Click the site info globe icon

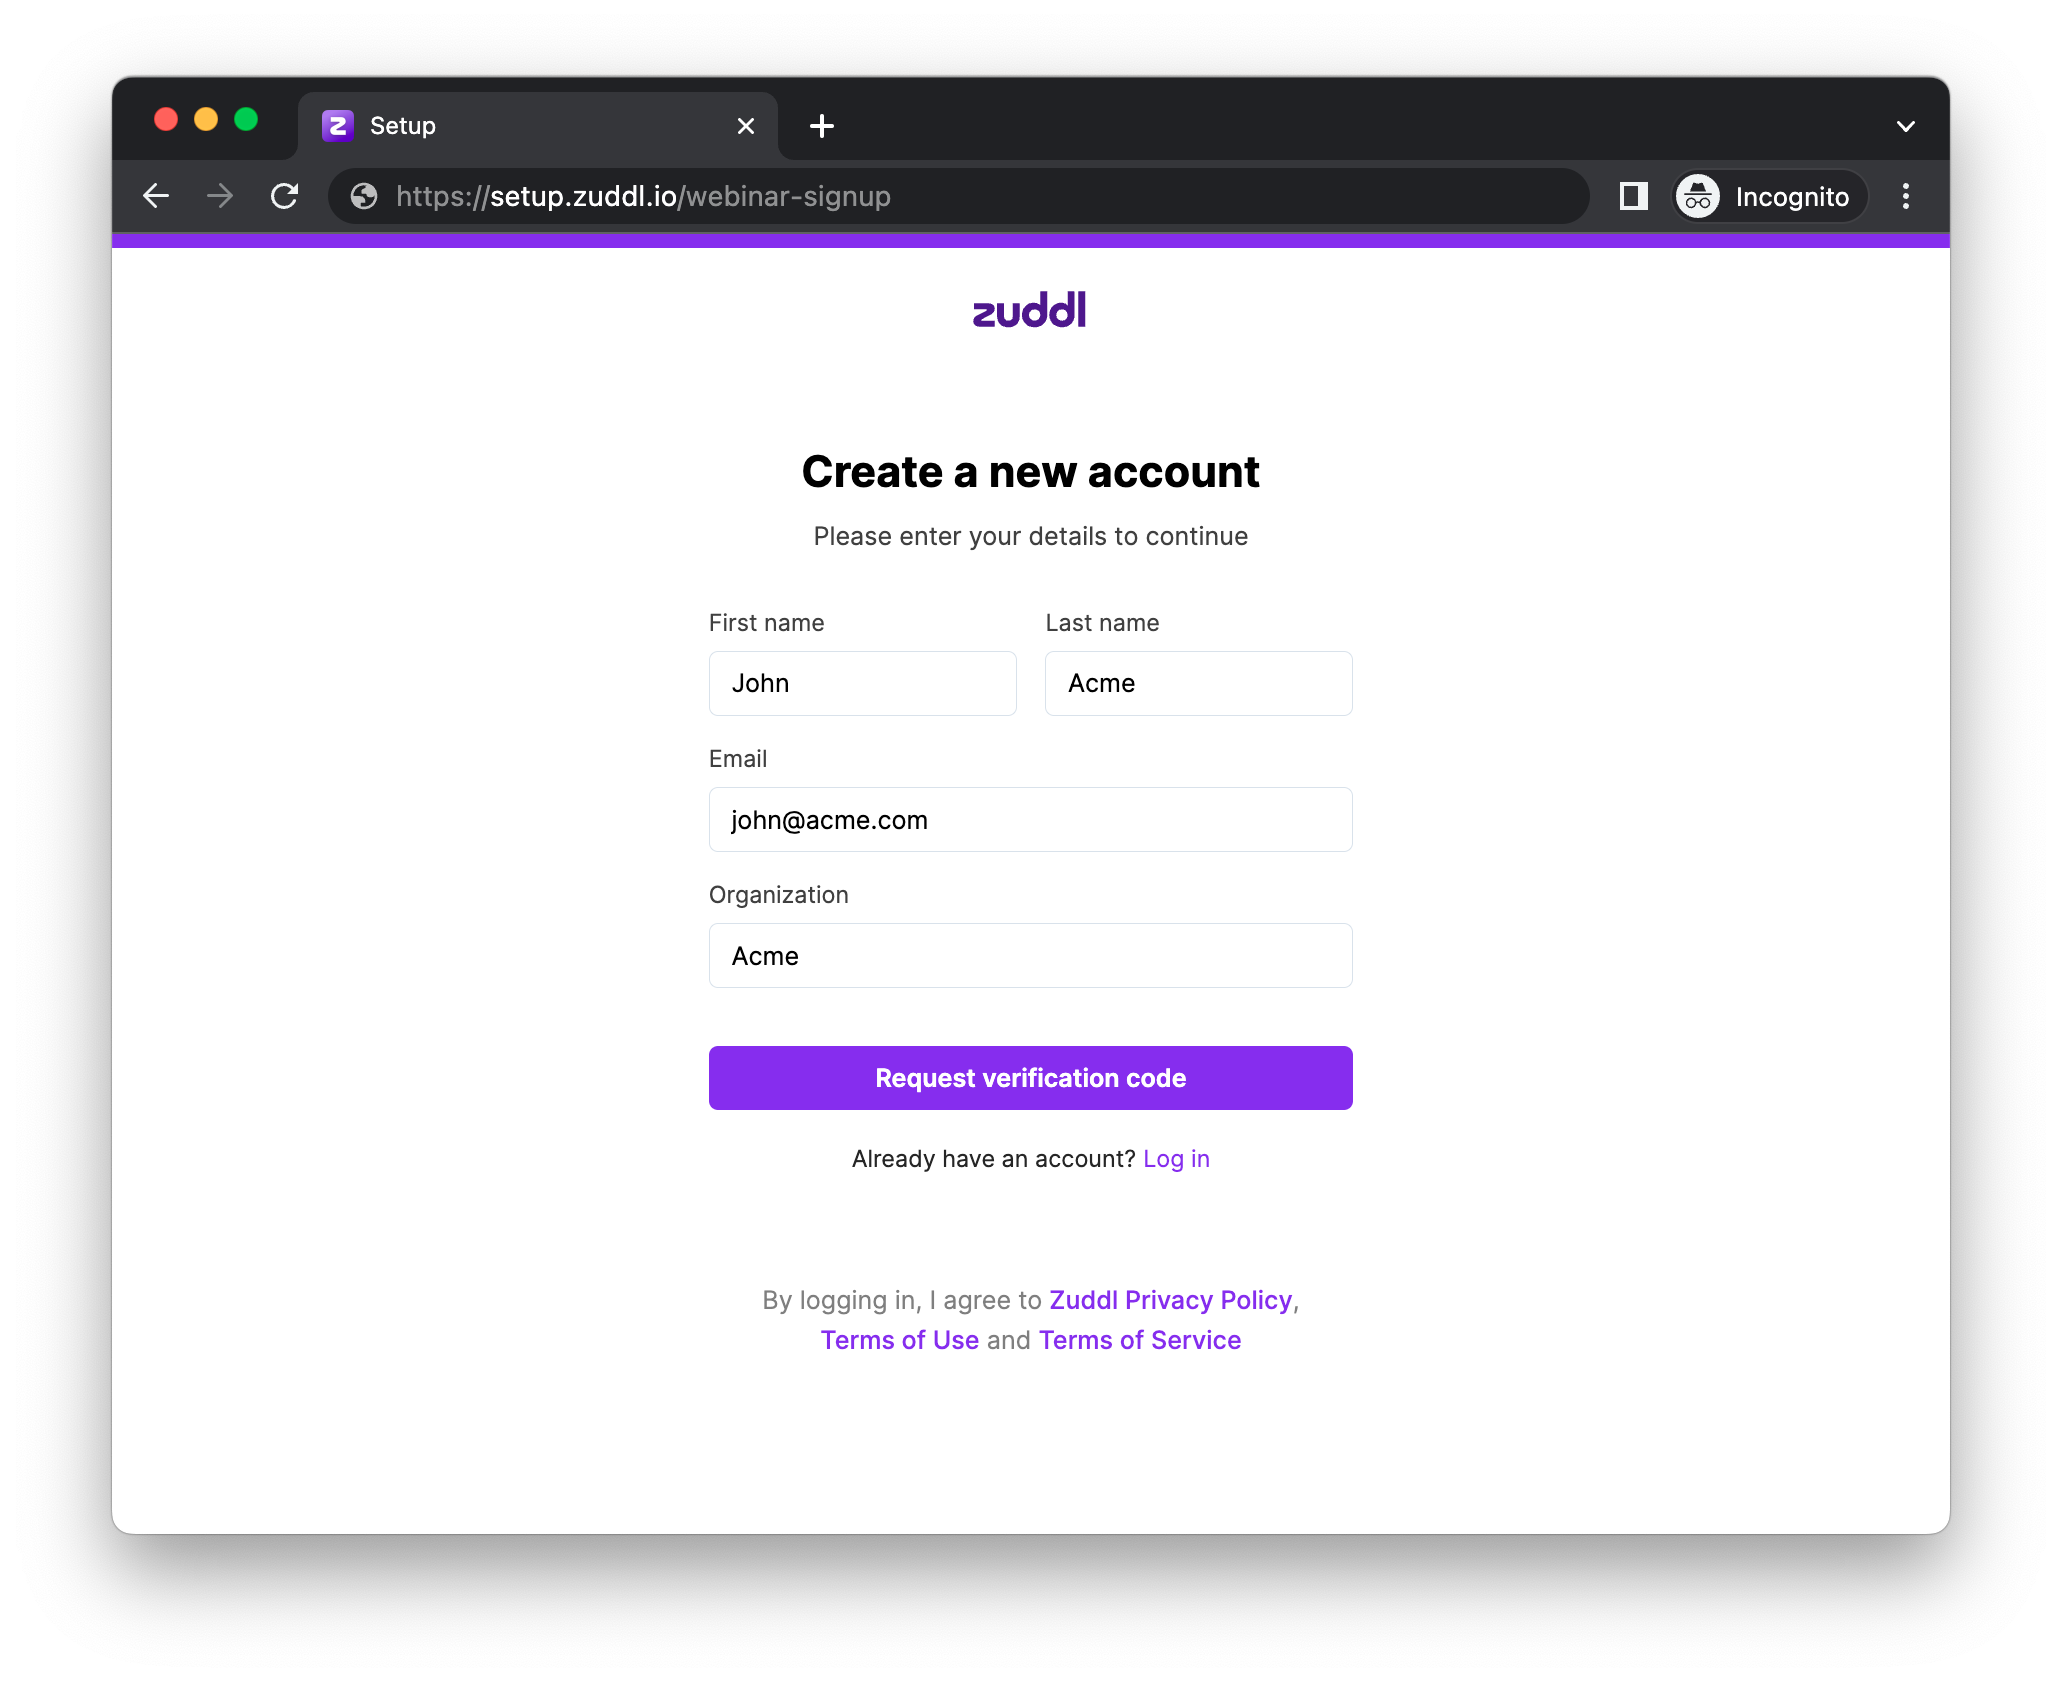coord(364,196)
